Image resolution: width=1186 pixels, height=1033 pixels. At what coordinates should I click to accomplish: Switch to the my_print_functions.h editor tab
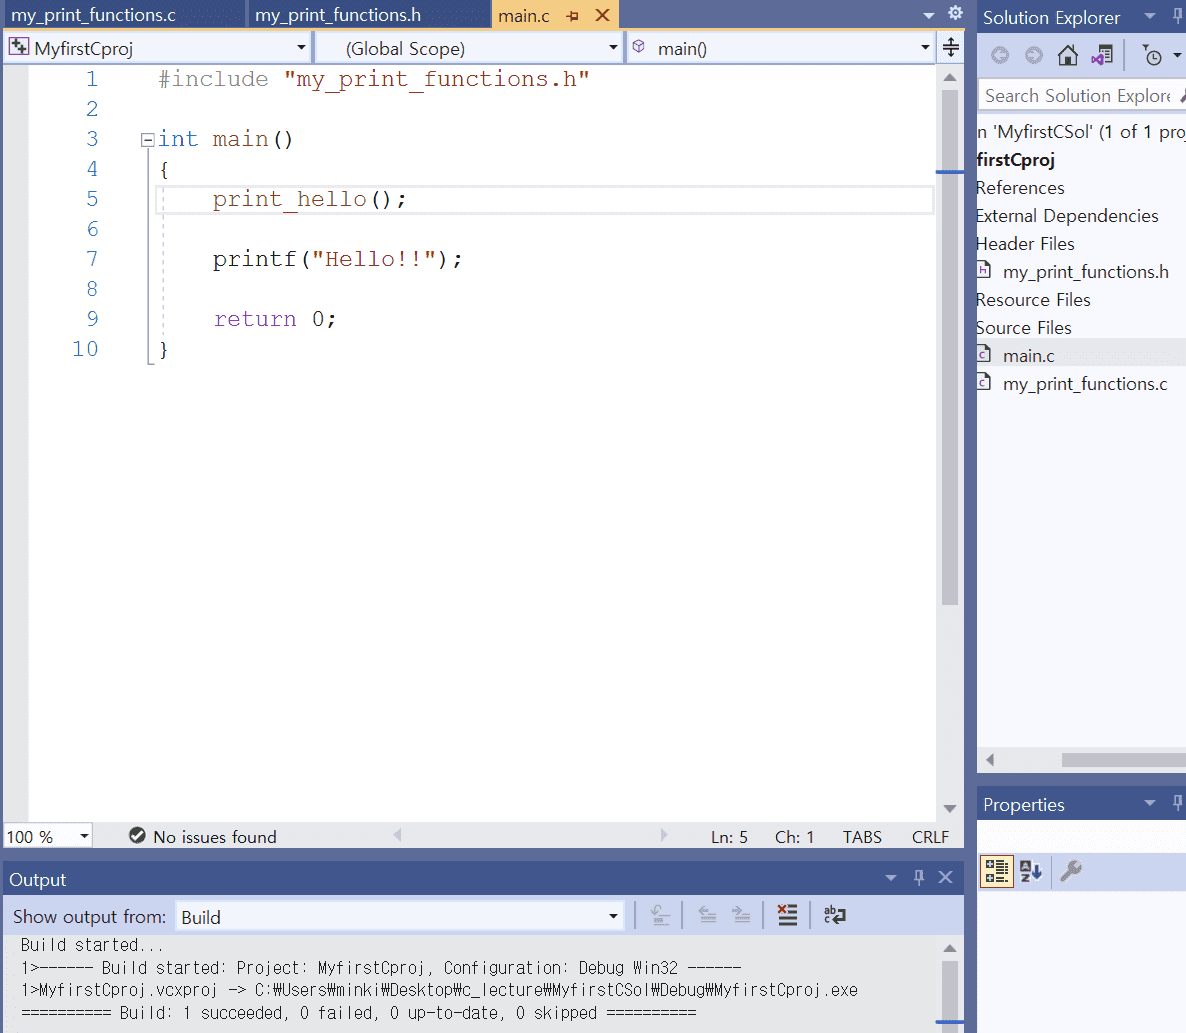369,15
